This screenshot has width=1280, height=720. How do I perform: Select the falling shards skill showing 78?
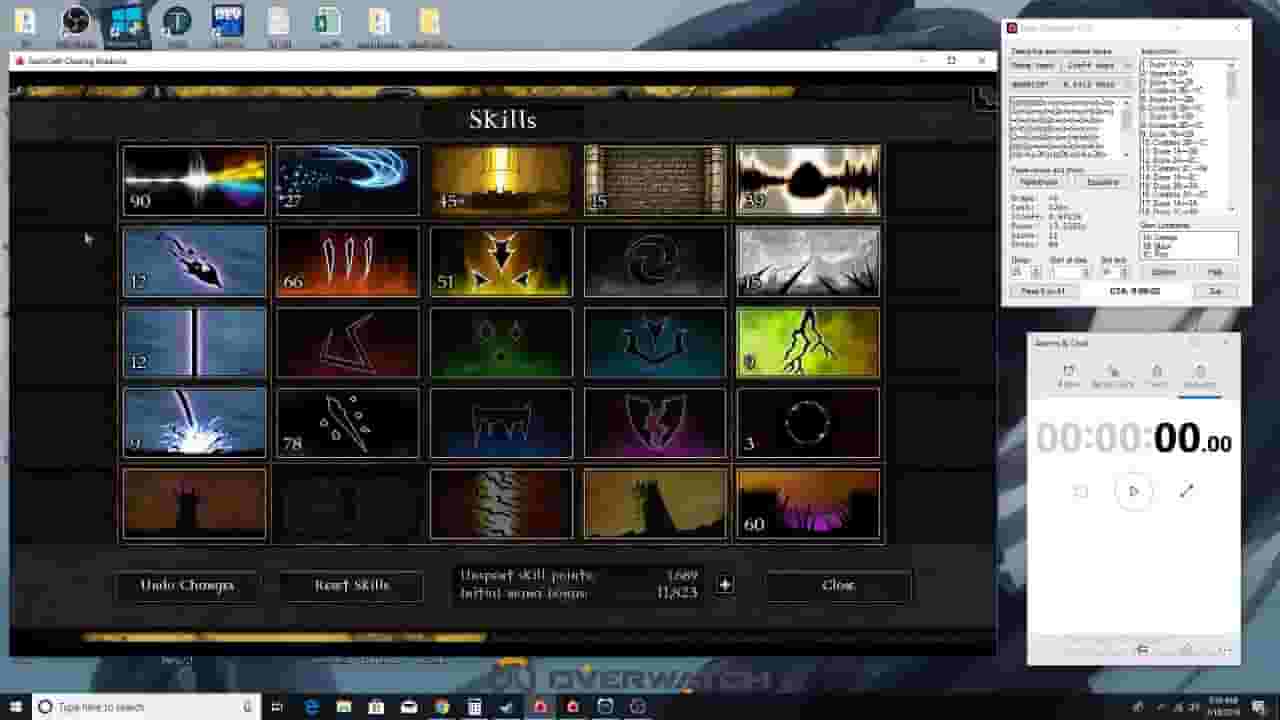click(x=348, y=424)
